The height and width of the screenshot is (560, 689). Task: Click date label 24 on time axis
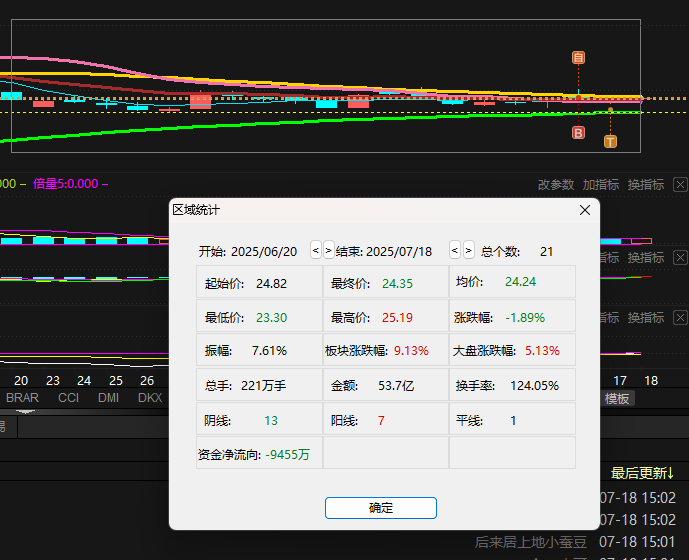[x=84, y=381]
